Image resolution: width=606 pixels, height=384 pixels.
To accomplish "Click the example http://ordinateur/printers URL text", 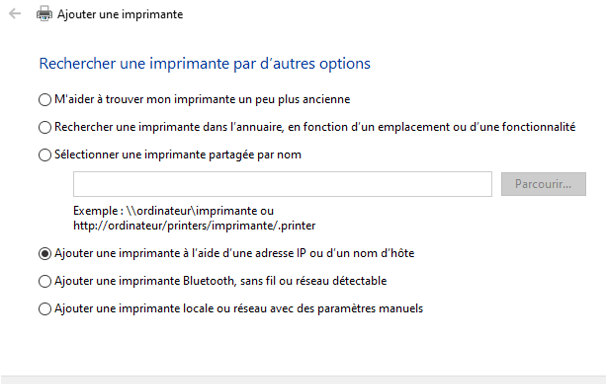I will (194, 226).
